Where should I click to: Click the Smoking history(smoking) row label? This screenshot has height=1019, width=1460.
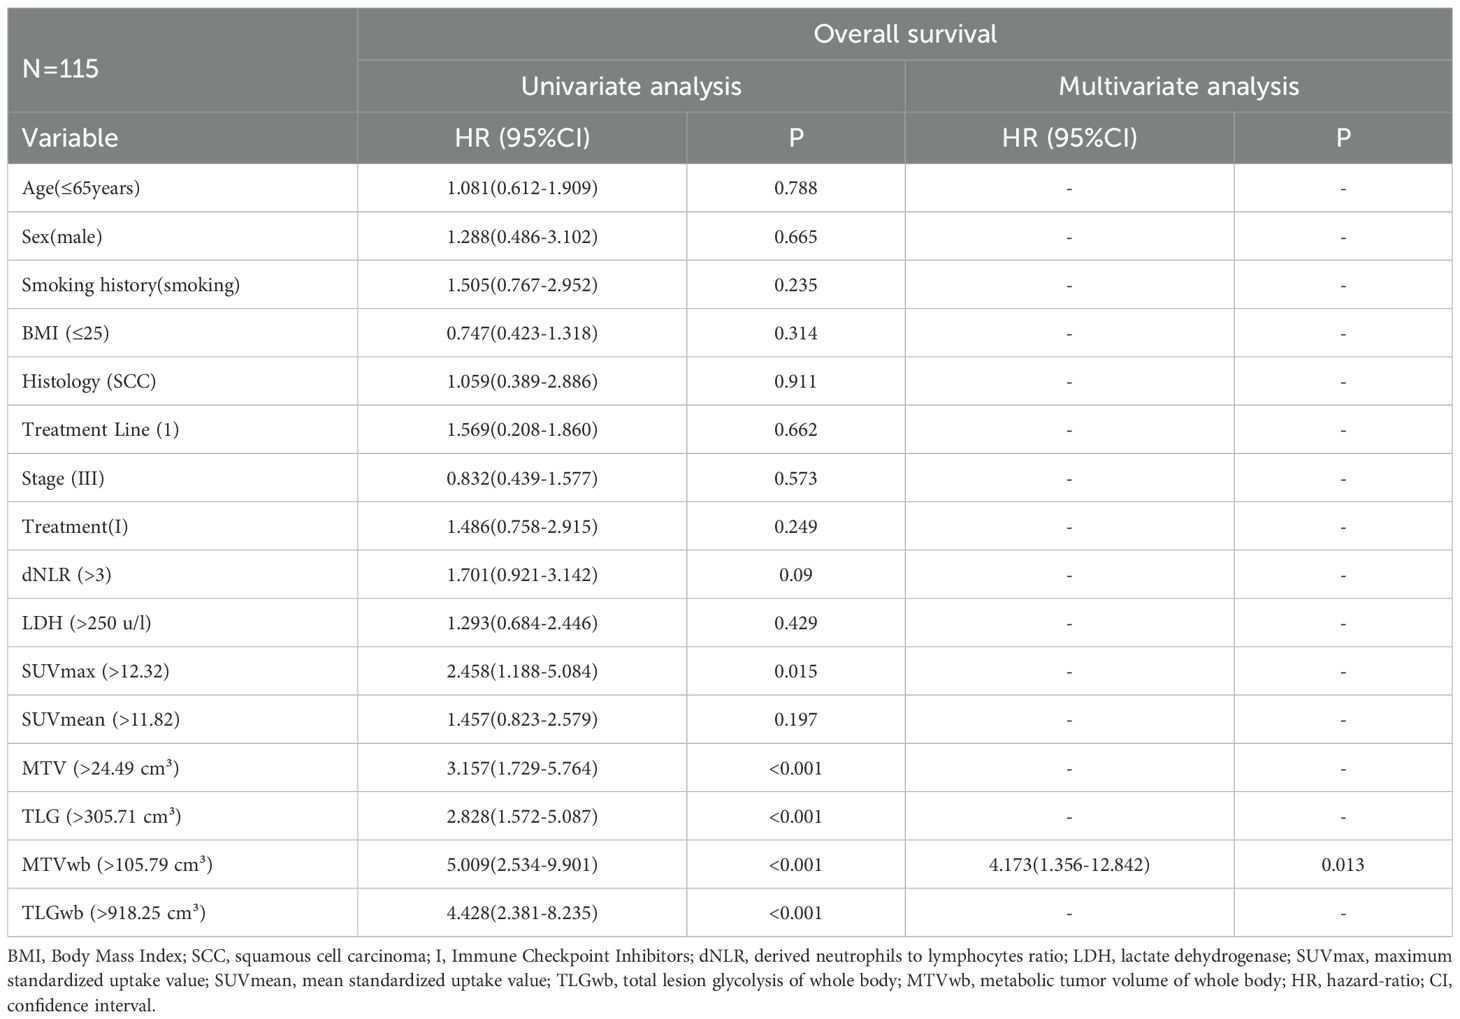[x=131, y=285]
